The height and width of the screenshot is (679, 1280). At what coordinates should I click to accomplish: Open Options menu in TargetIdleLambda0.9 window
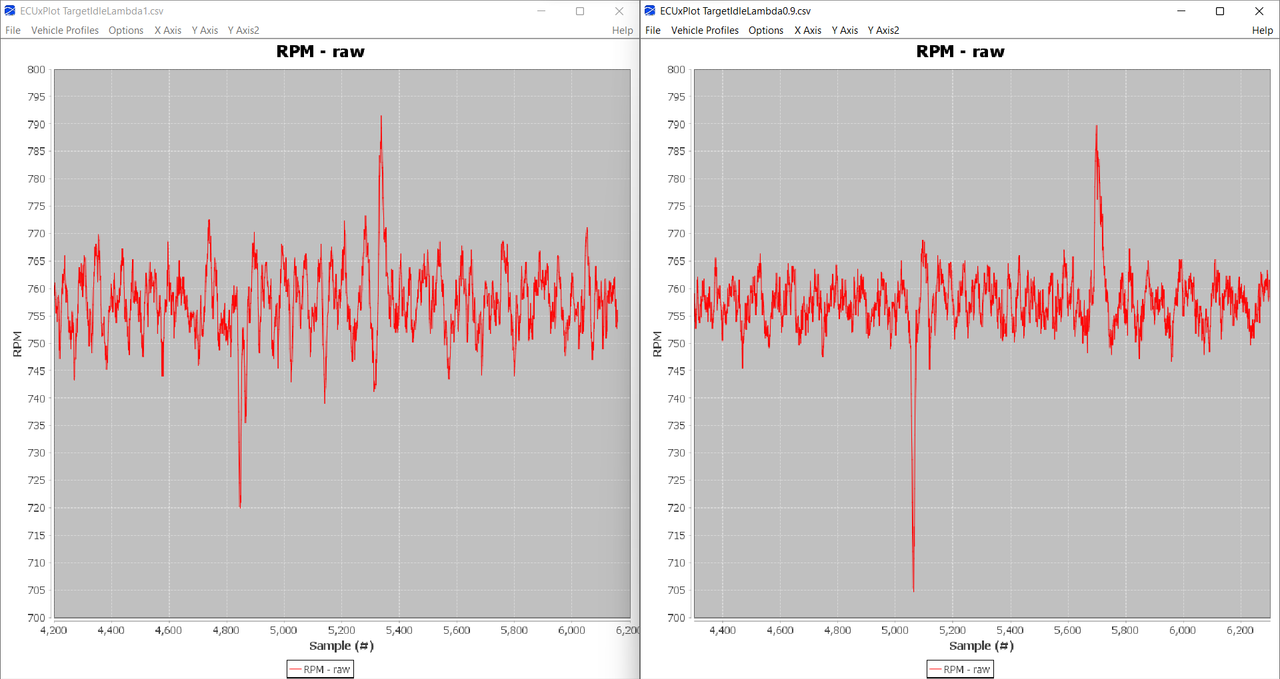(766, 30)
